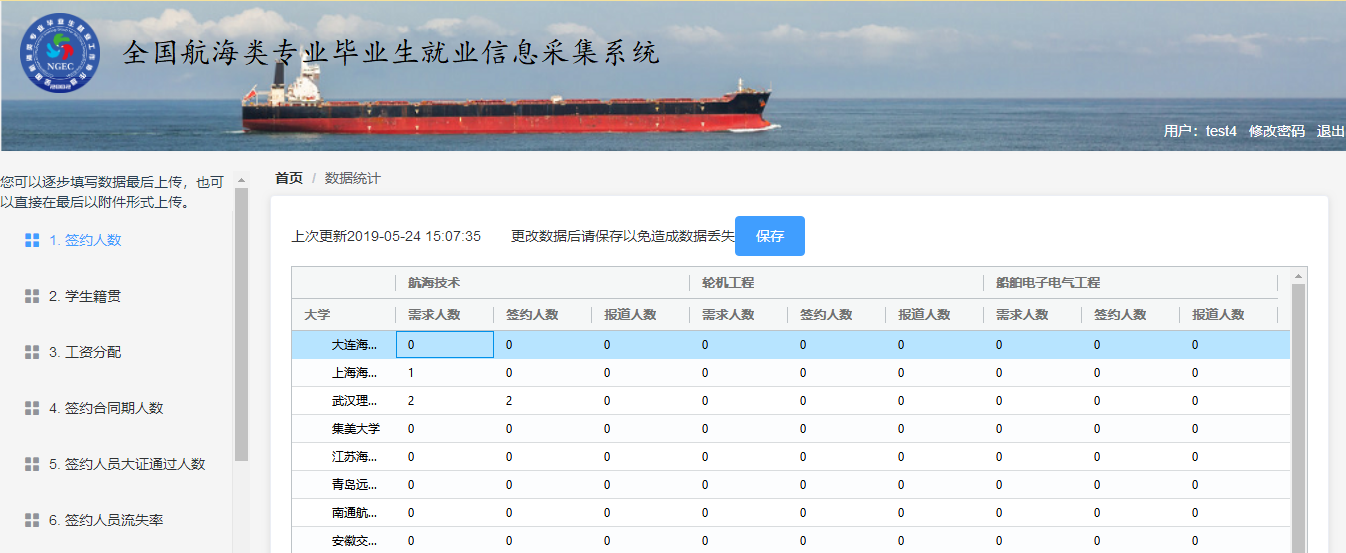This screenshot has height=553, width=1346.
Task: Go to 首页 in the breadcrumb
Action: click(289, 178)
